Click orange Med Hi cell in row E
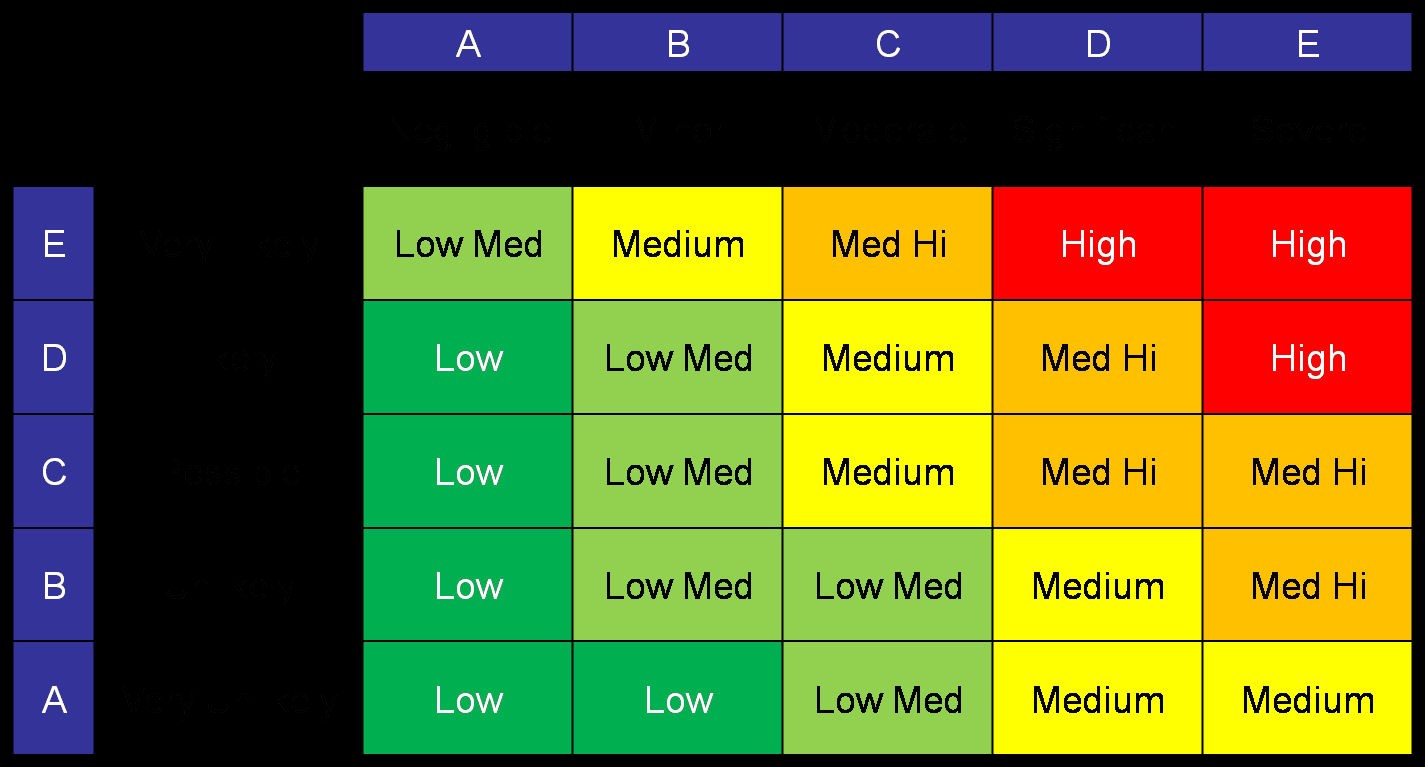1425x767 pixels. tap(887, 244)
